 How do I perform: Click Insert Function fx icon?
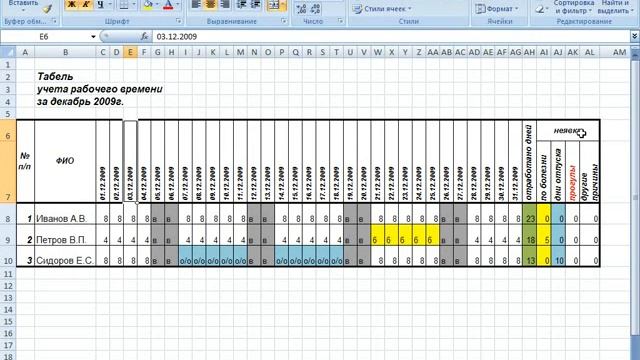(144, 37)
